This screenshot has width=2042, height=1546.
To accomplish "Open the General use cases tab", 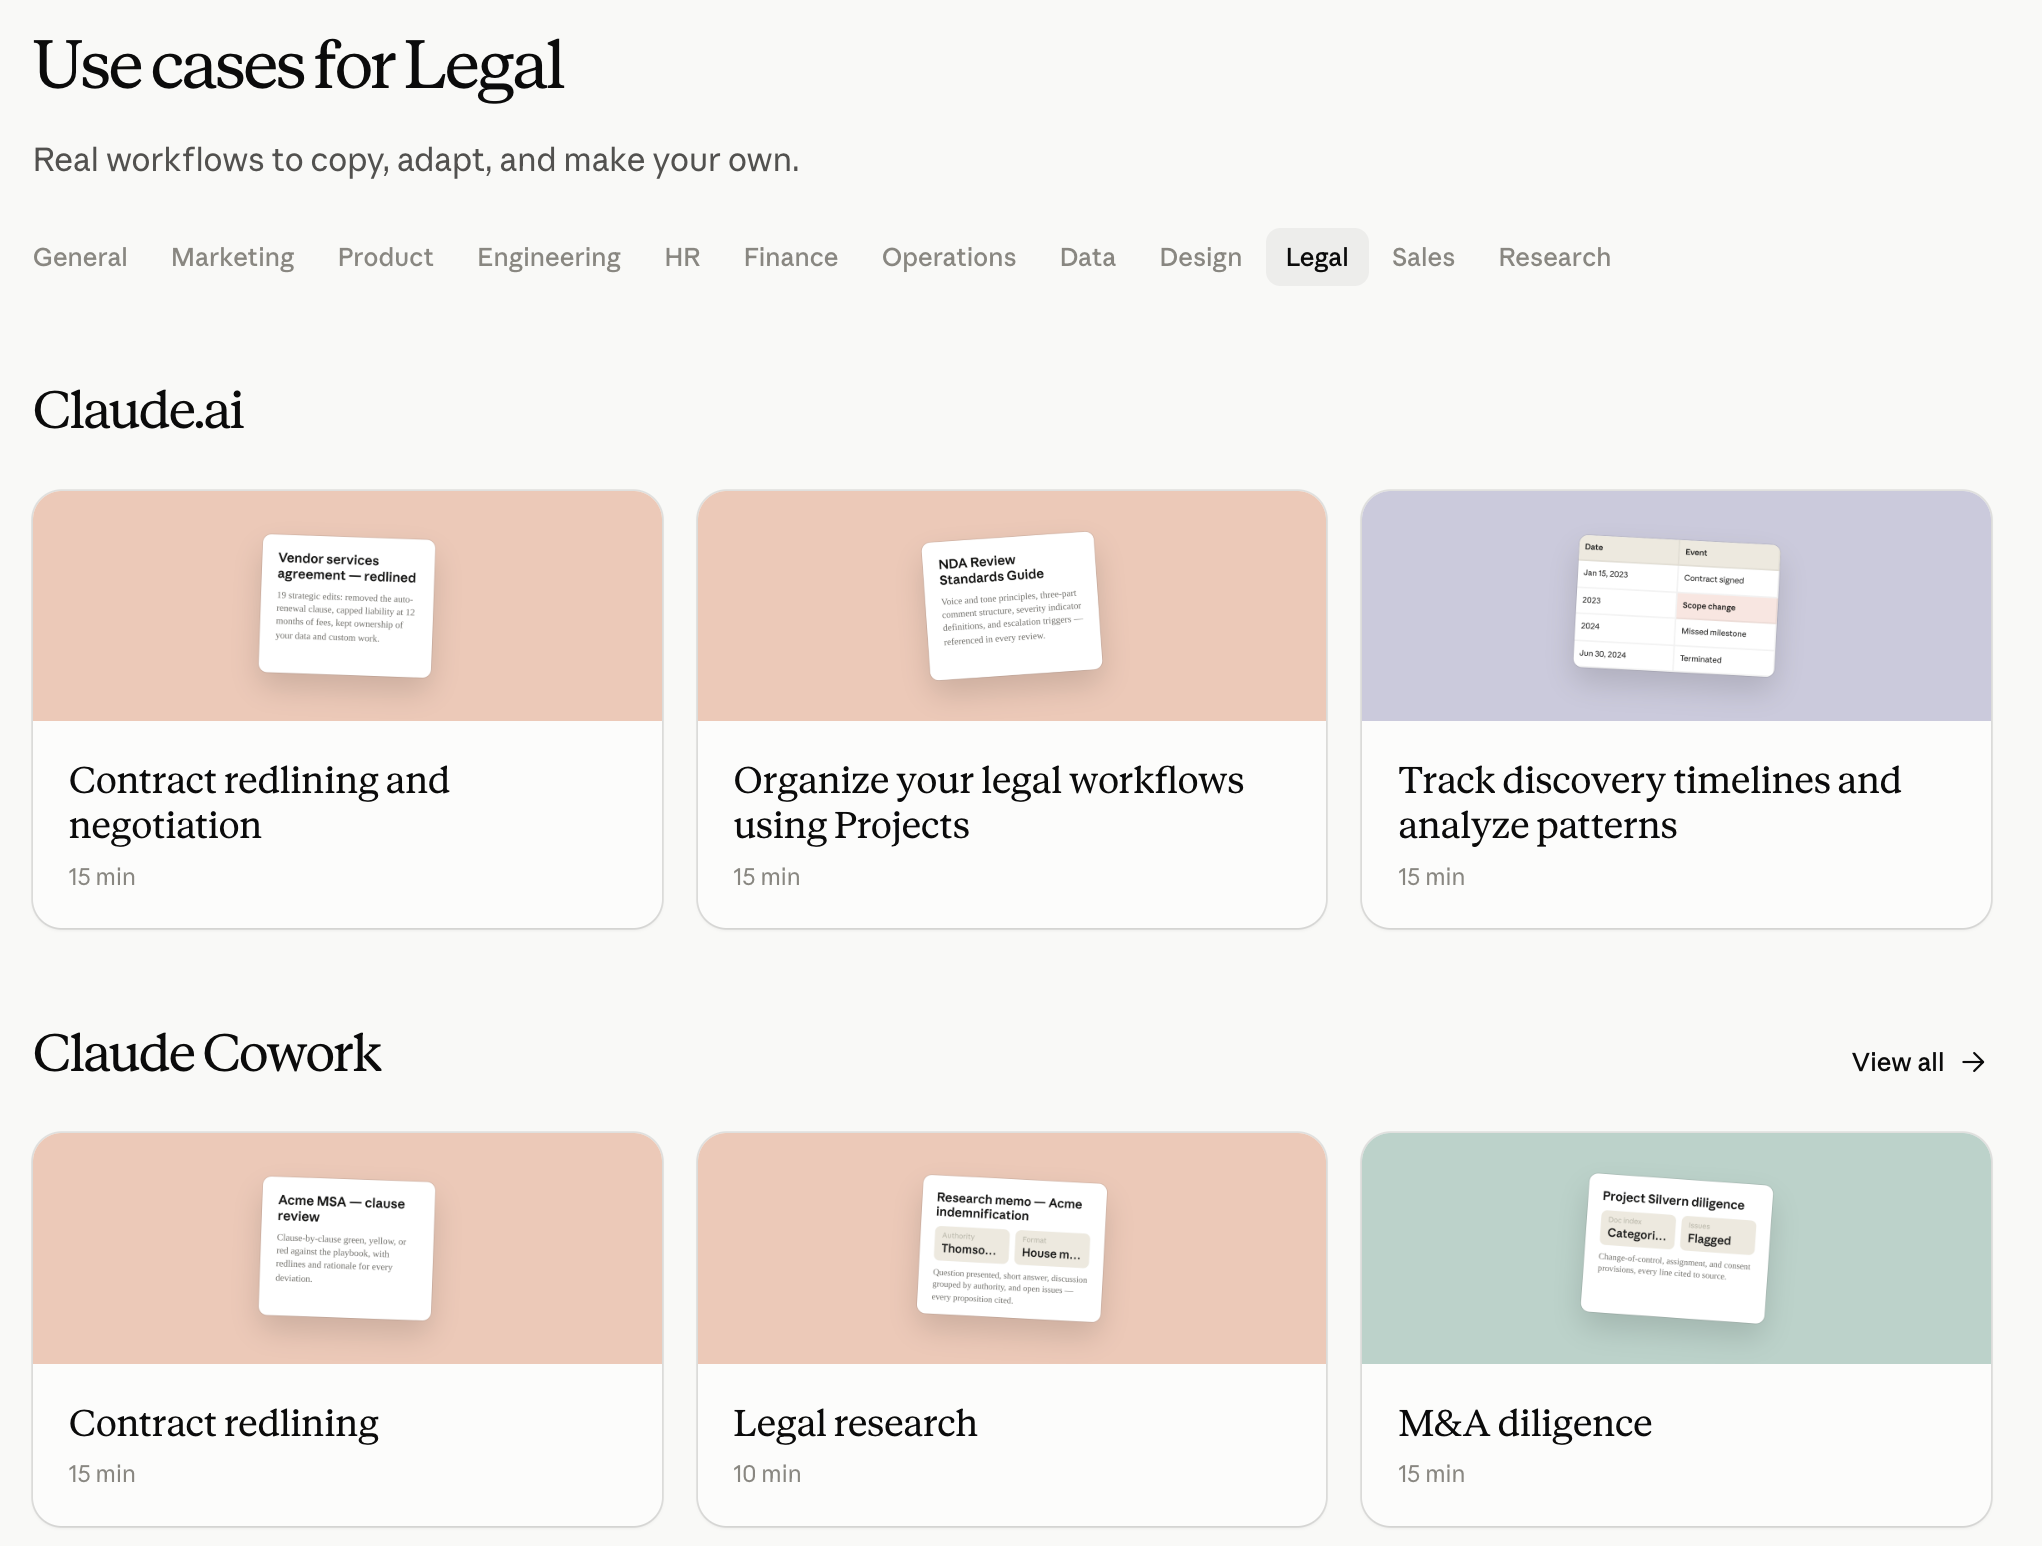I will (80, 257).
